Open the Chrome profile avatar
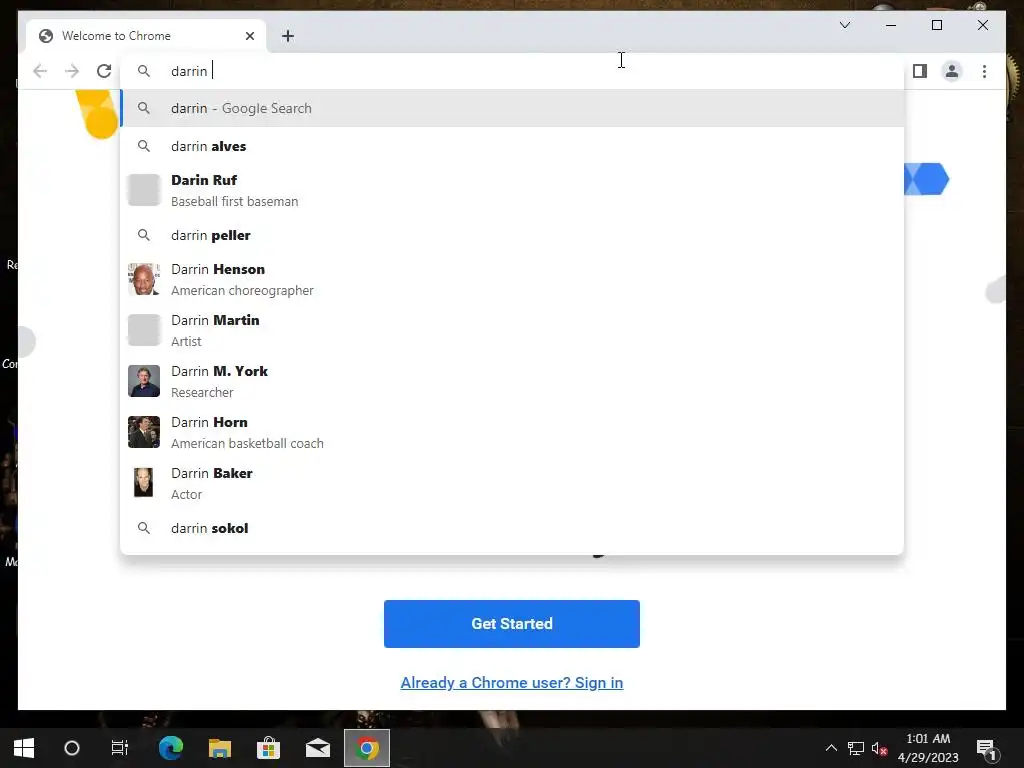 click(x=952, y=71)
